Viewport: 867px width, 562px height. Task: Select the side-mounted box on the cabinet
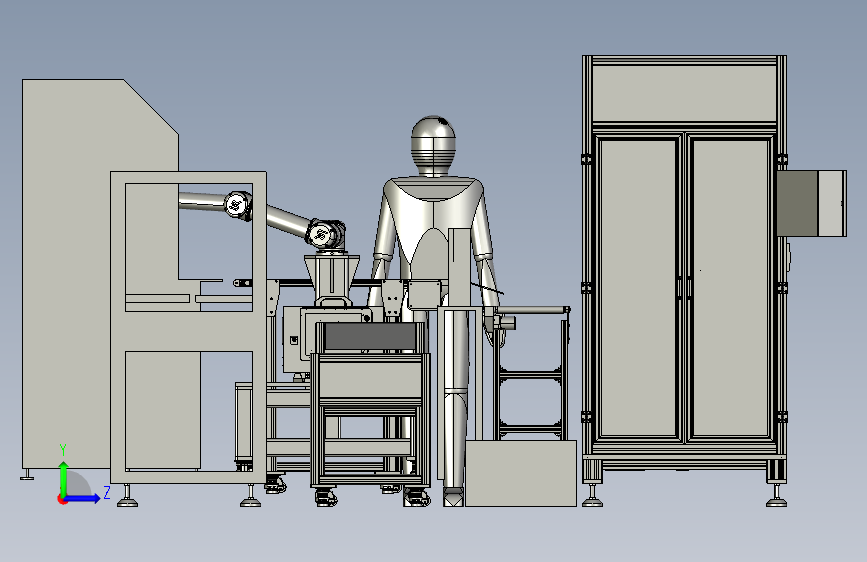click(812, 204)
